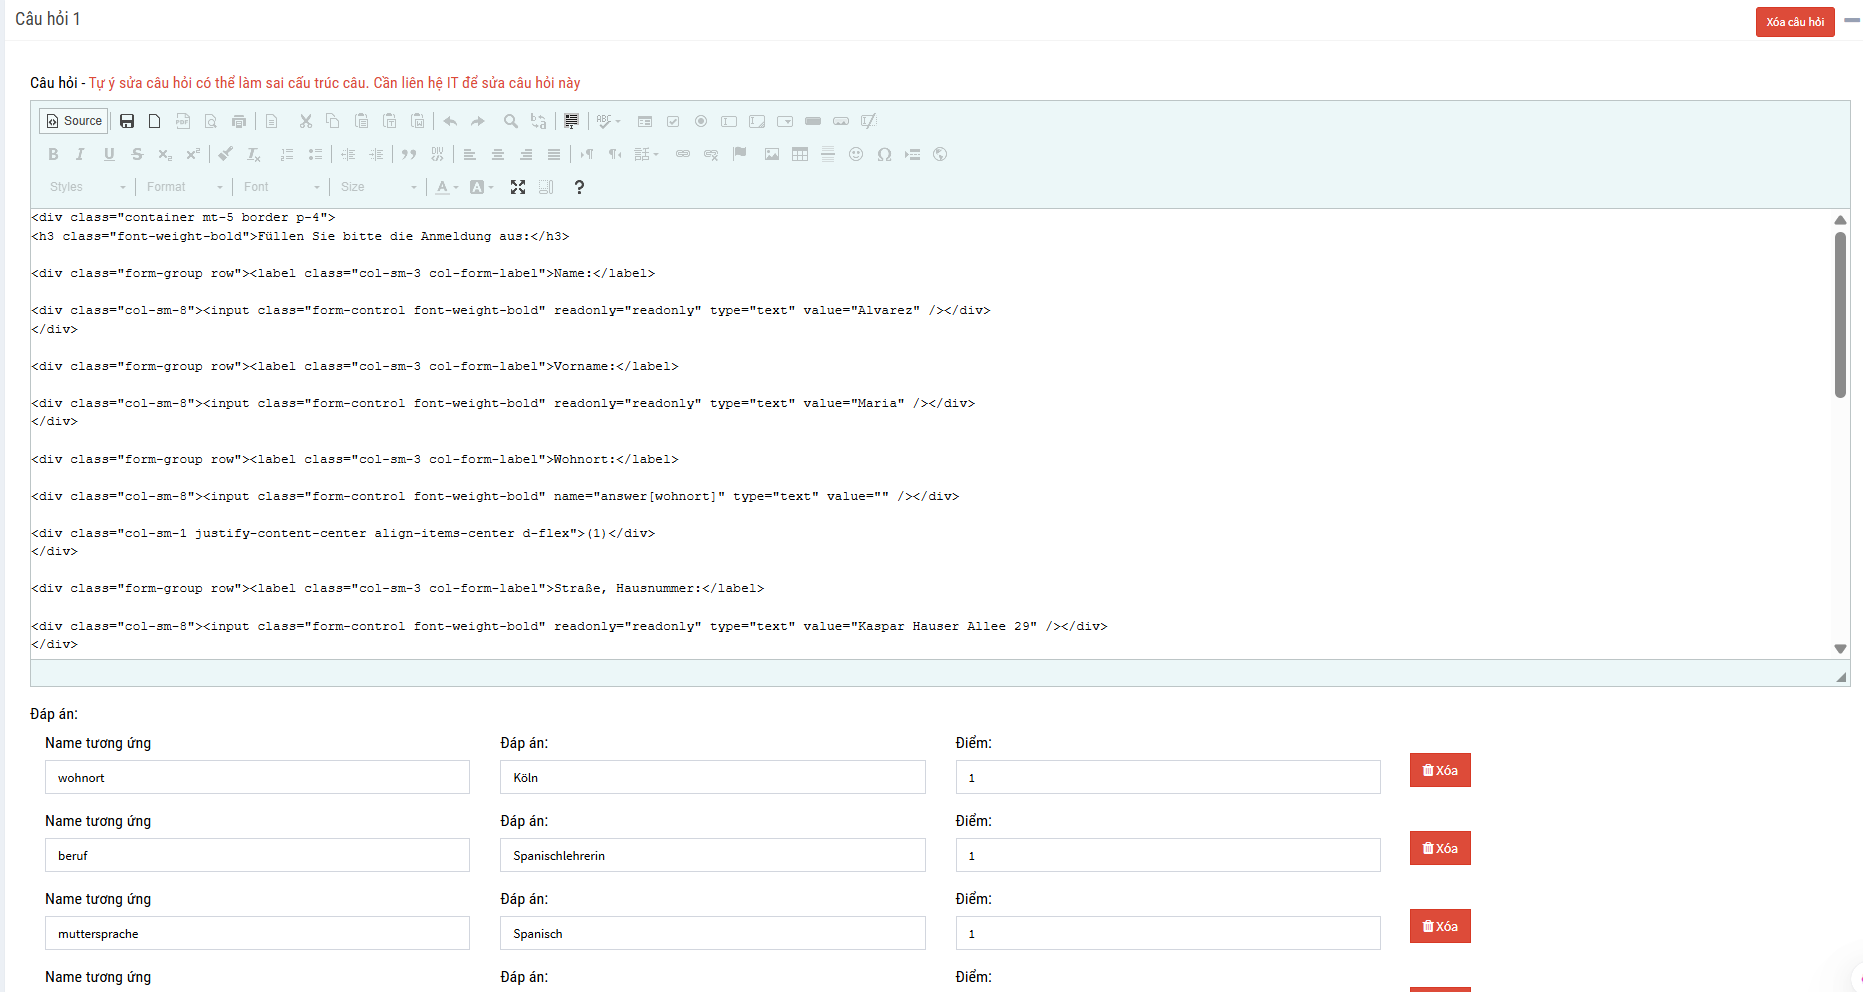This screenshot has height=992, width=1863.
Task: Maximize the editor with the fullscreen icon
Action: (x=518, y=187)
